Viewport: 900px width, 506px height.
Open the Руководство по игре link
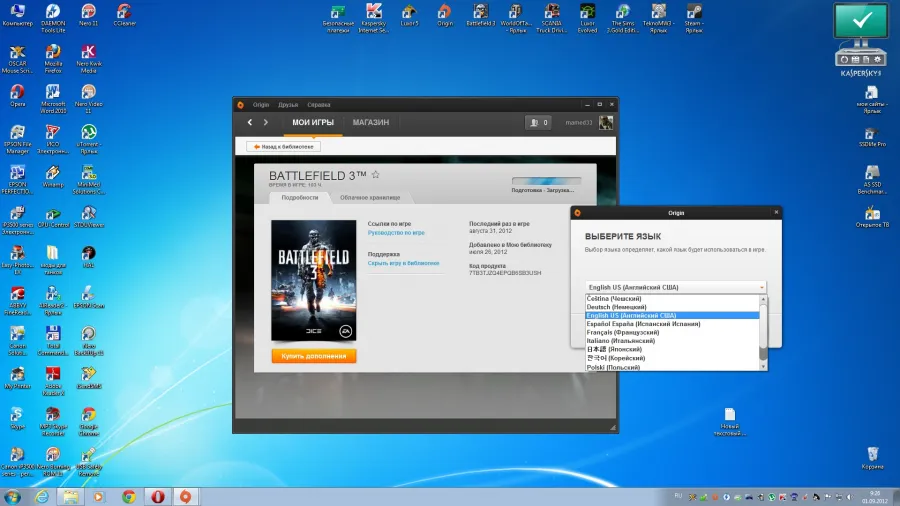[x=396, y=233]
